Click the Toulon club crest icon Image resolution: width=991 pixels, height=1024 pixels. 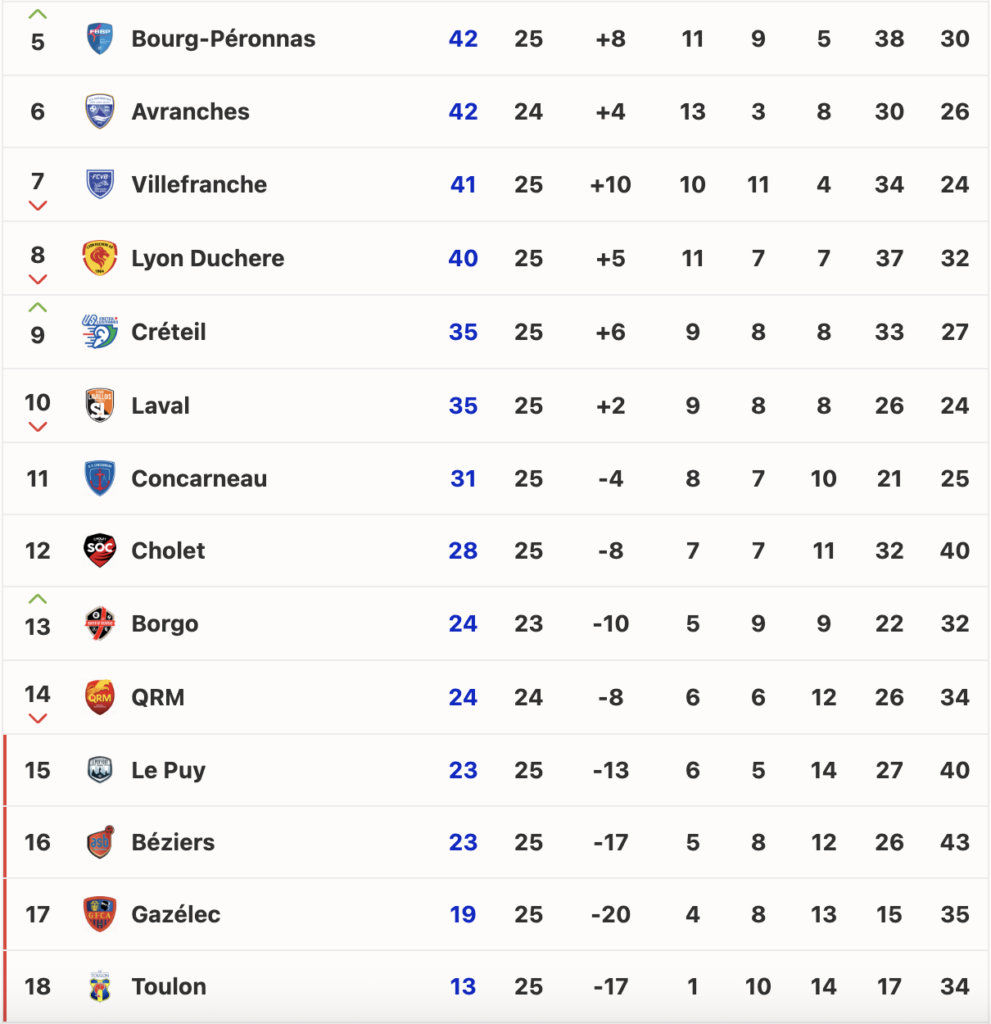[100, 987]
